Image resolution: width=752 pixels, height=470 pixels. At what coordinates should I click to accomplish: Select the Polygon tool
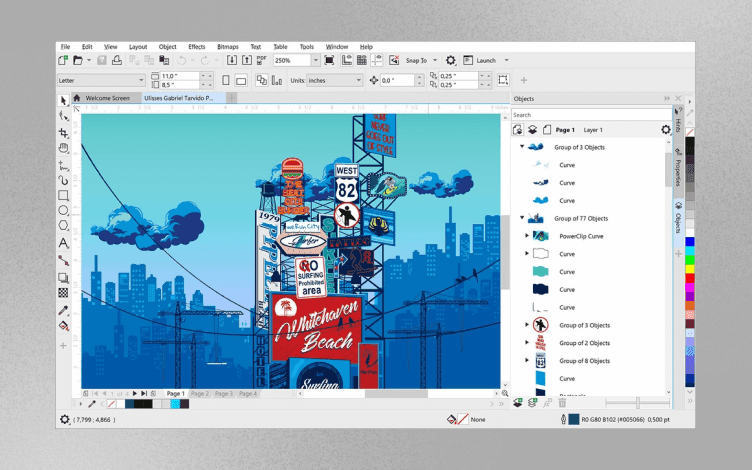63,225
